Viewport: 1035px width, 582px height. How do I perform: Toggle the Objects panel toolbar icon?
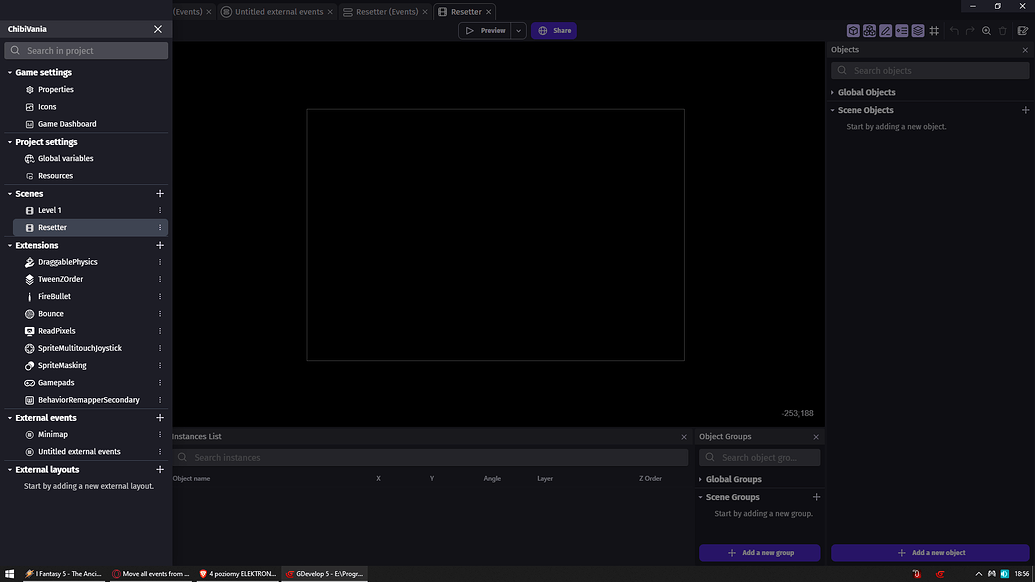click(853, 30)
